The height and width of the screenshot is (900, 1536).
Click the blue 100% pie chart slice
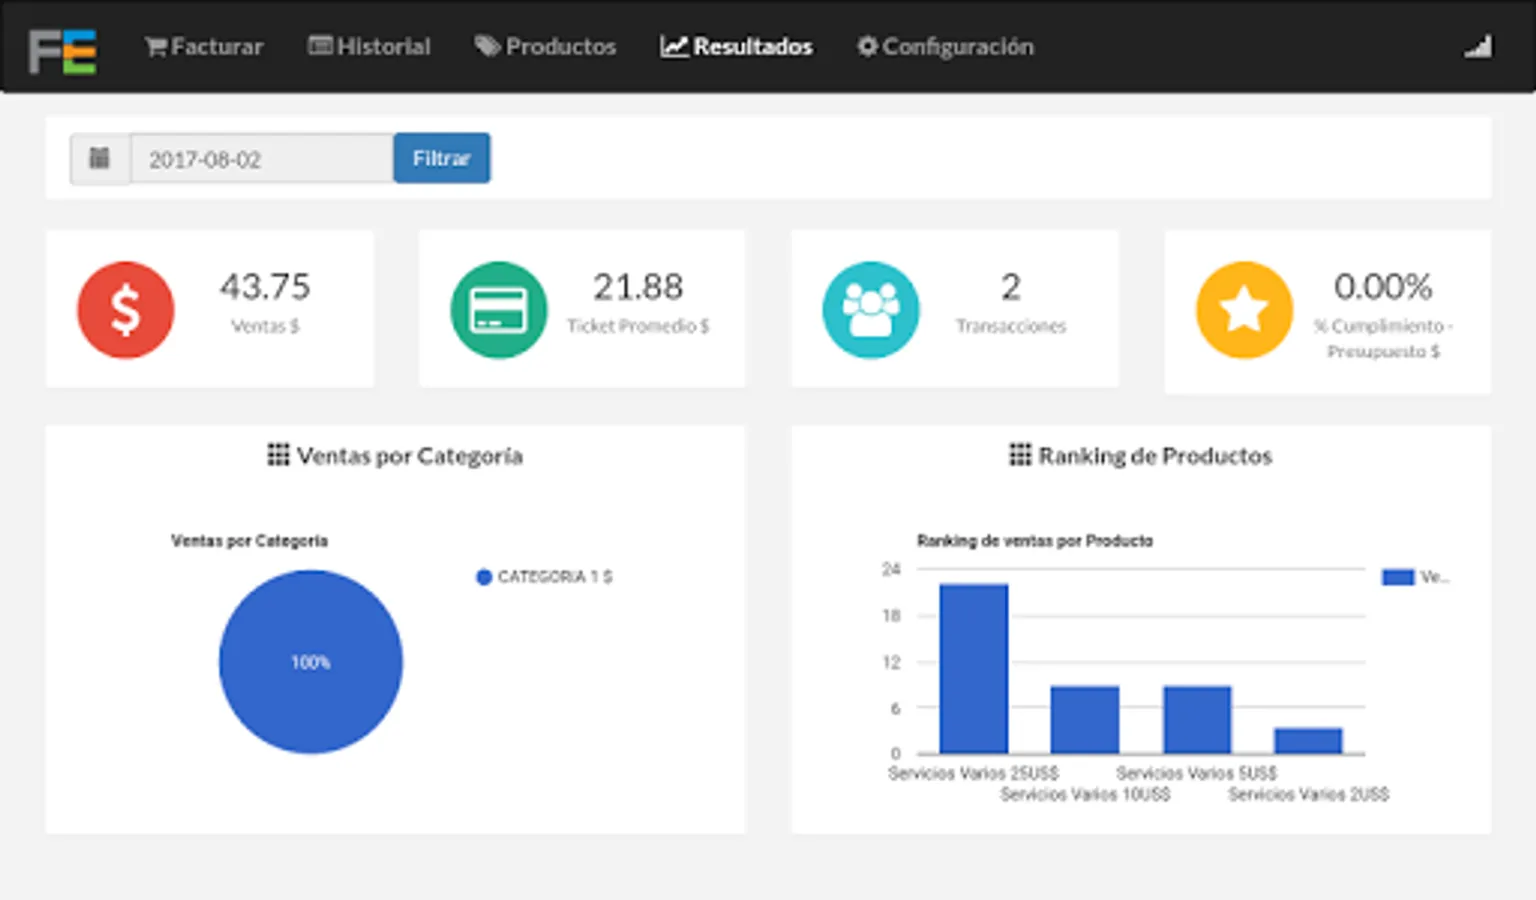click(311, 662)
